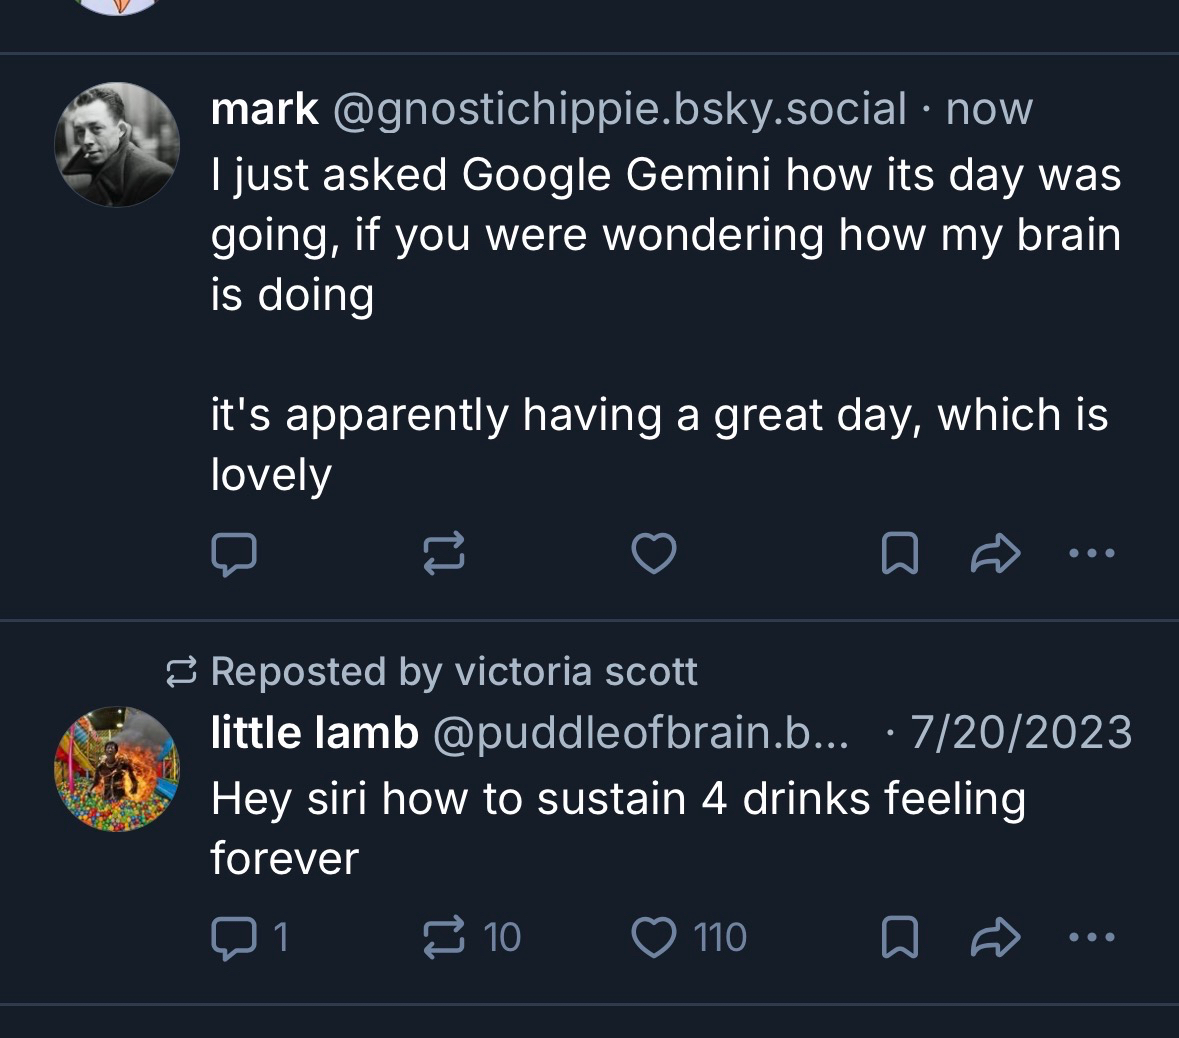Like little lamb's post with 110 likes
Image resolution: width=1179 pixels, height=1038 pixels.
(654, 937)
